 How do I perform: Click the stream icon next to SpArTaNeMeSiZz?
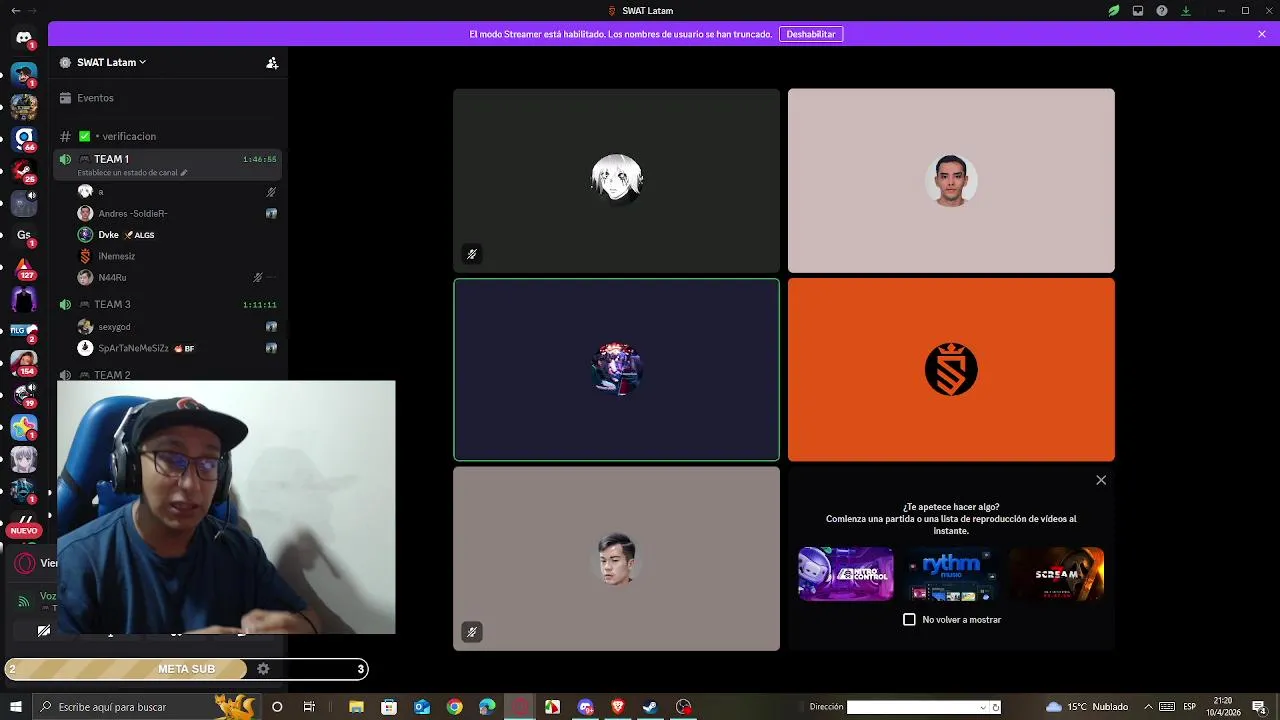click(x=271, y=348)
